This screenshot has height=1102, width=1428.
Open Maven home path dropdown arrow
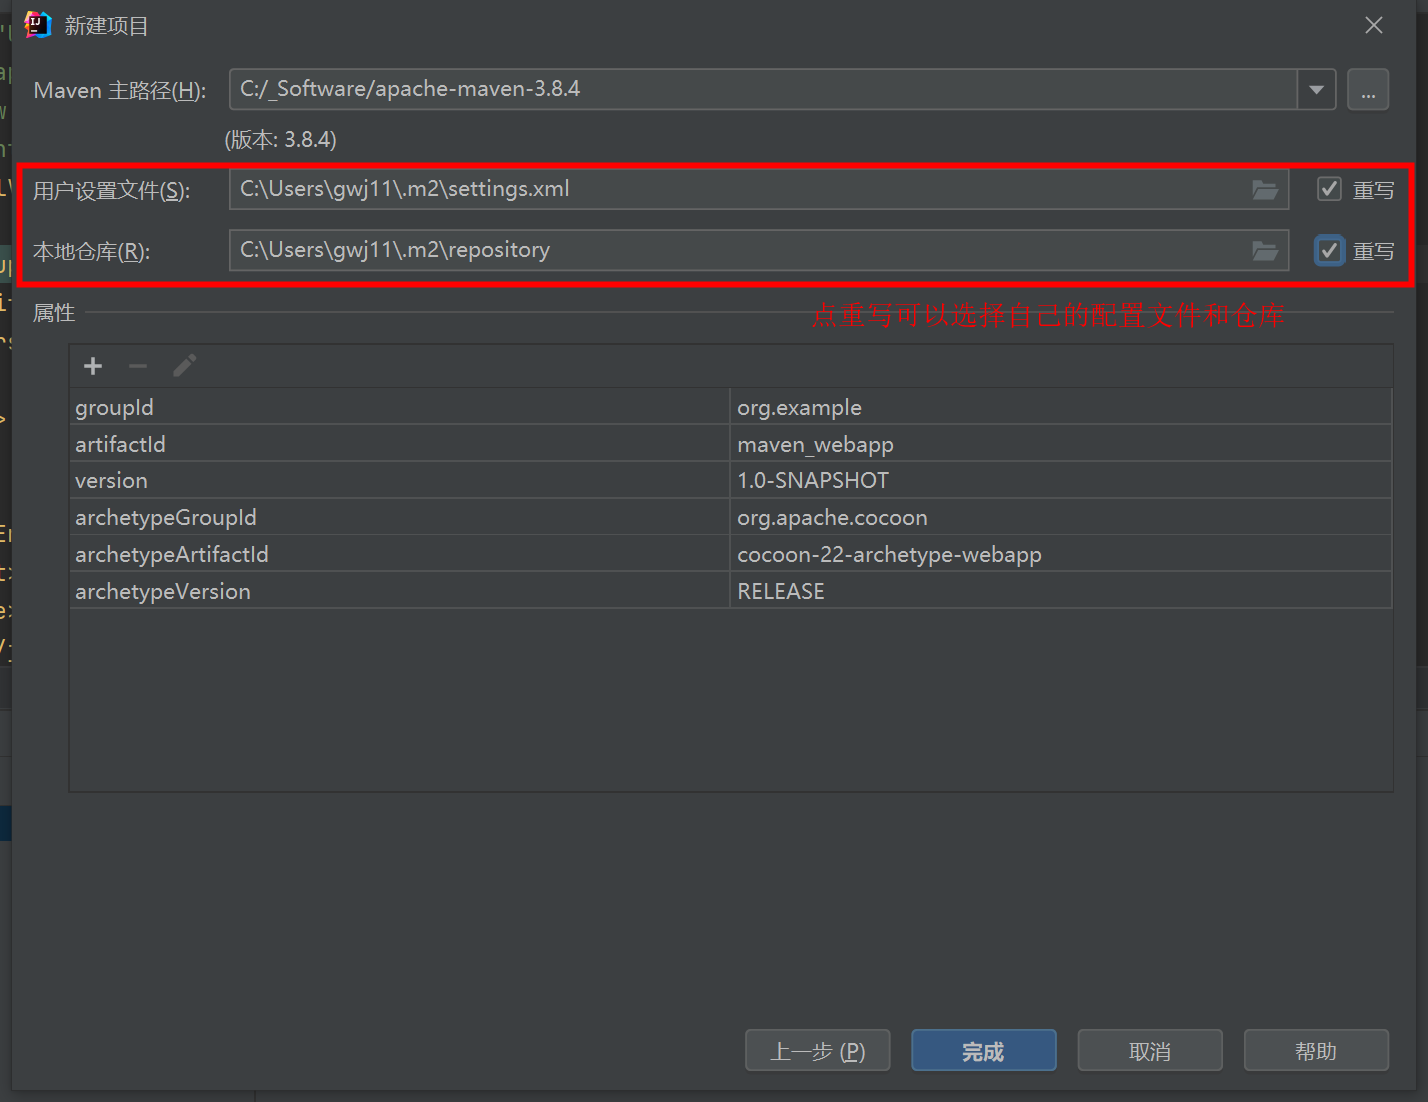(x=1316, y=90)
